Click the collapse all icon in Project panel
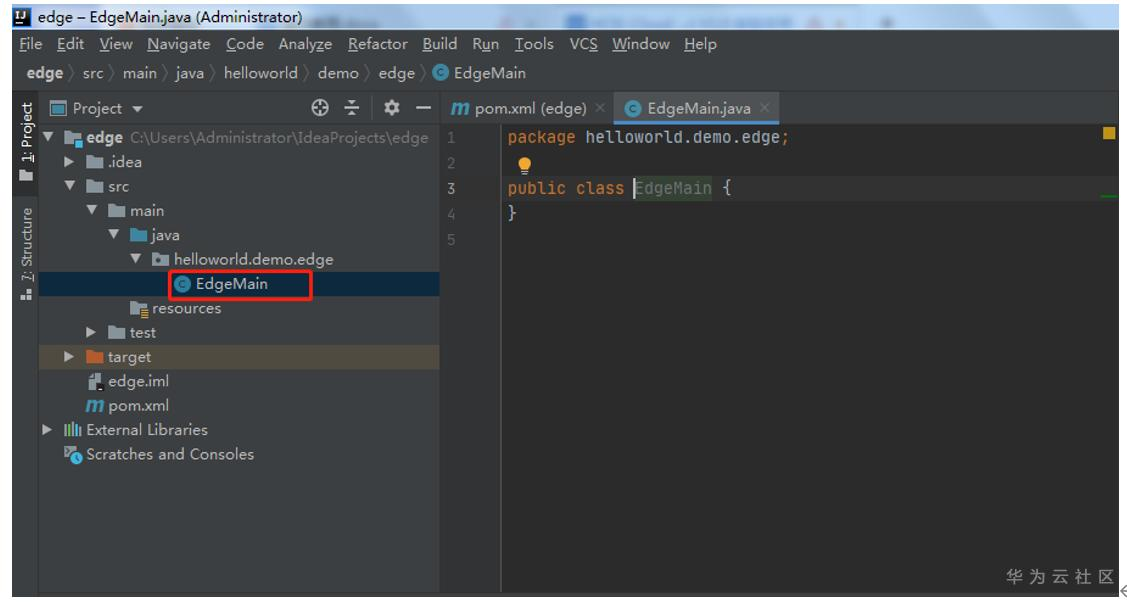 click(351, 108)
